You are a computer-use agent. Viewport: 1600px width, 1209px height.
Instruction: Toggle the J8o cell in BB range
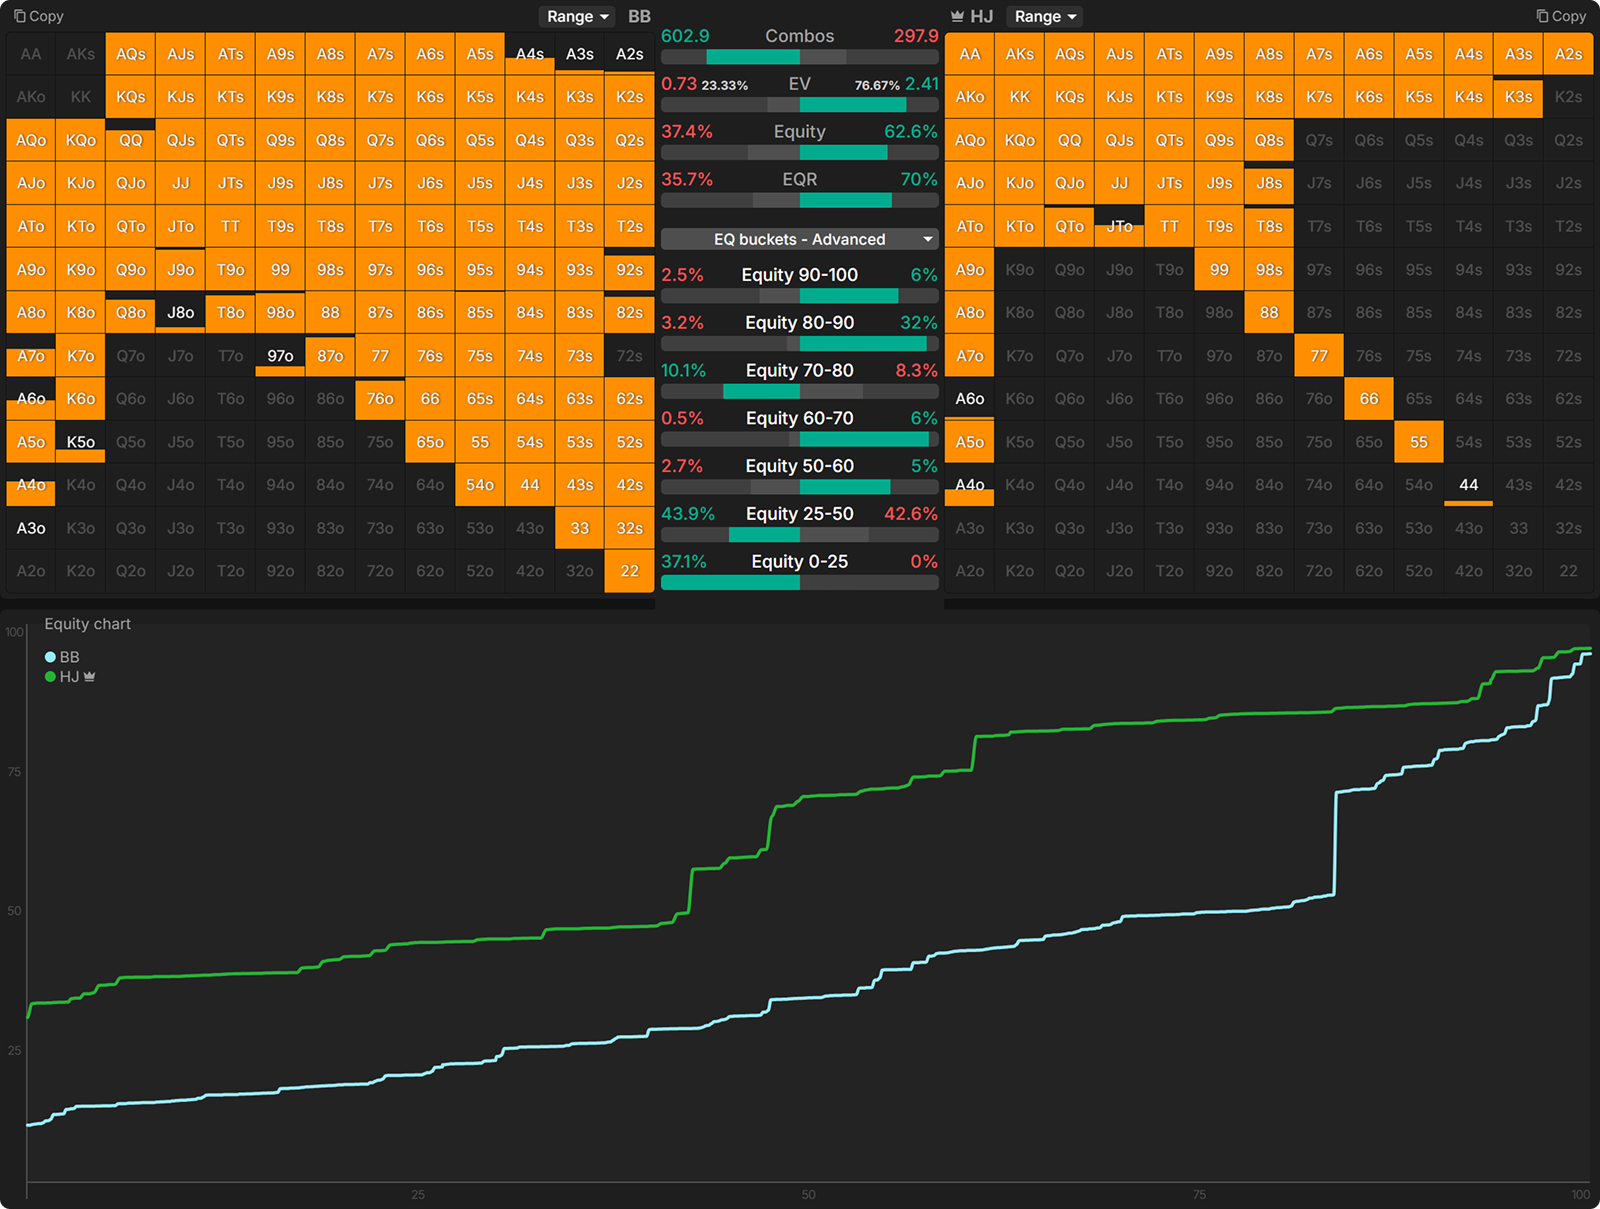(180, 312)
